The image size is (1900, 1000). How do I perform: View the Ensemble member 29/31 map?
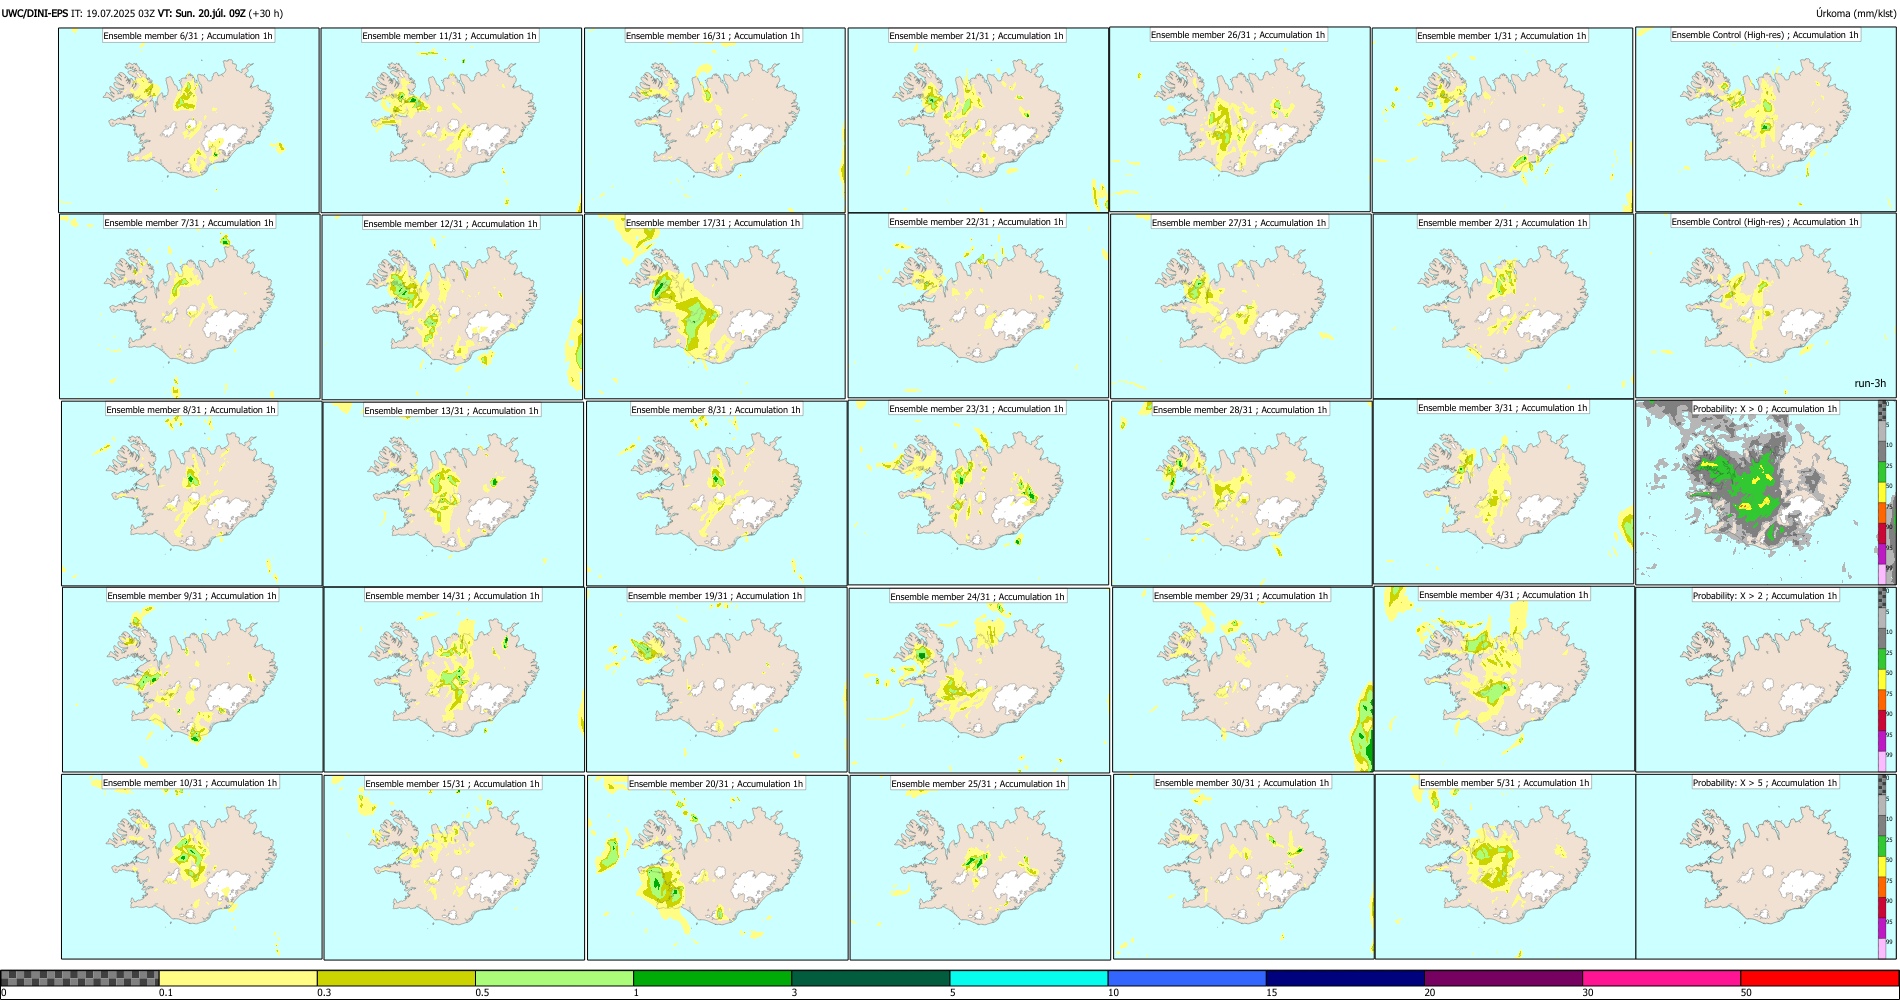(1243, 680)
